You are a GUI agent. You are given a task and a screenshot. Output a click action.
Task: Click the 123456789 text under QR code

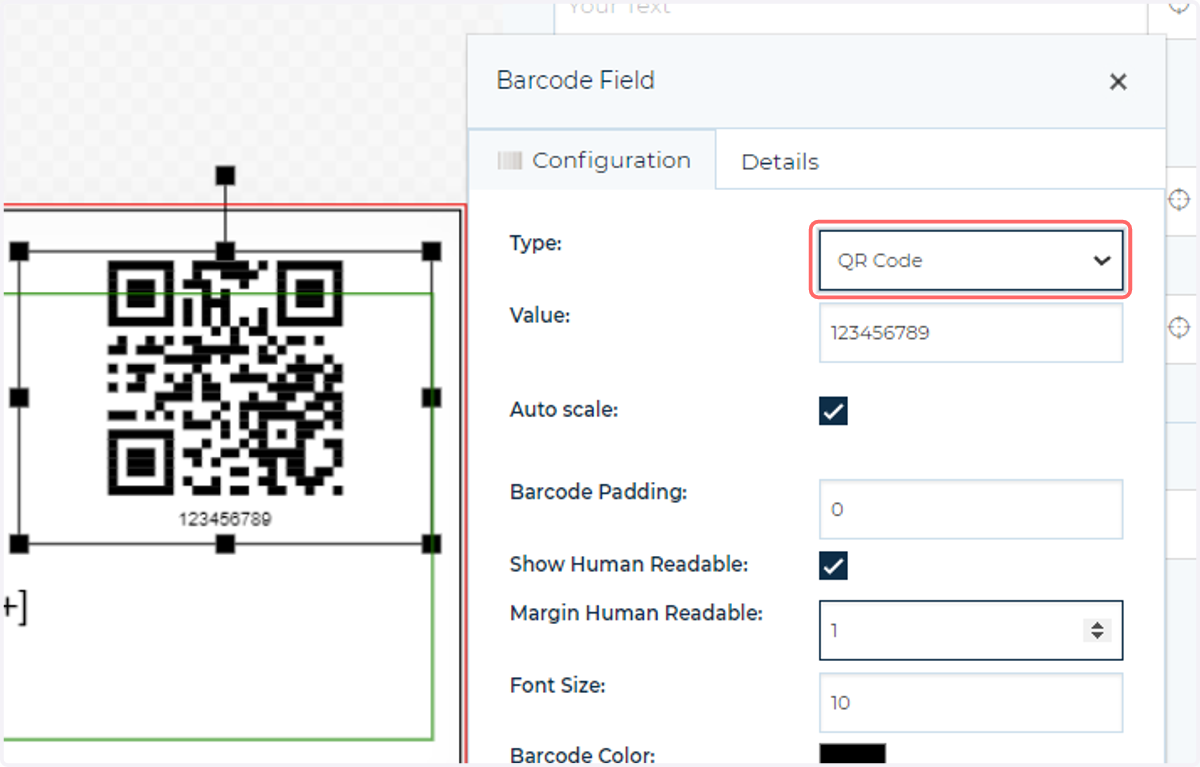[x=225, y=519]
